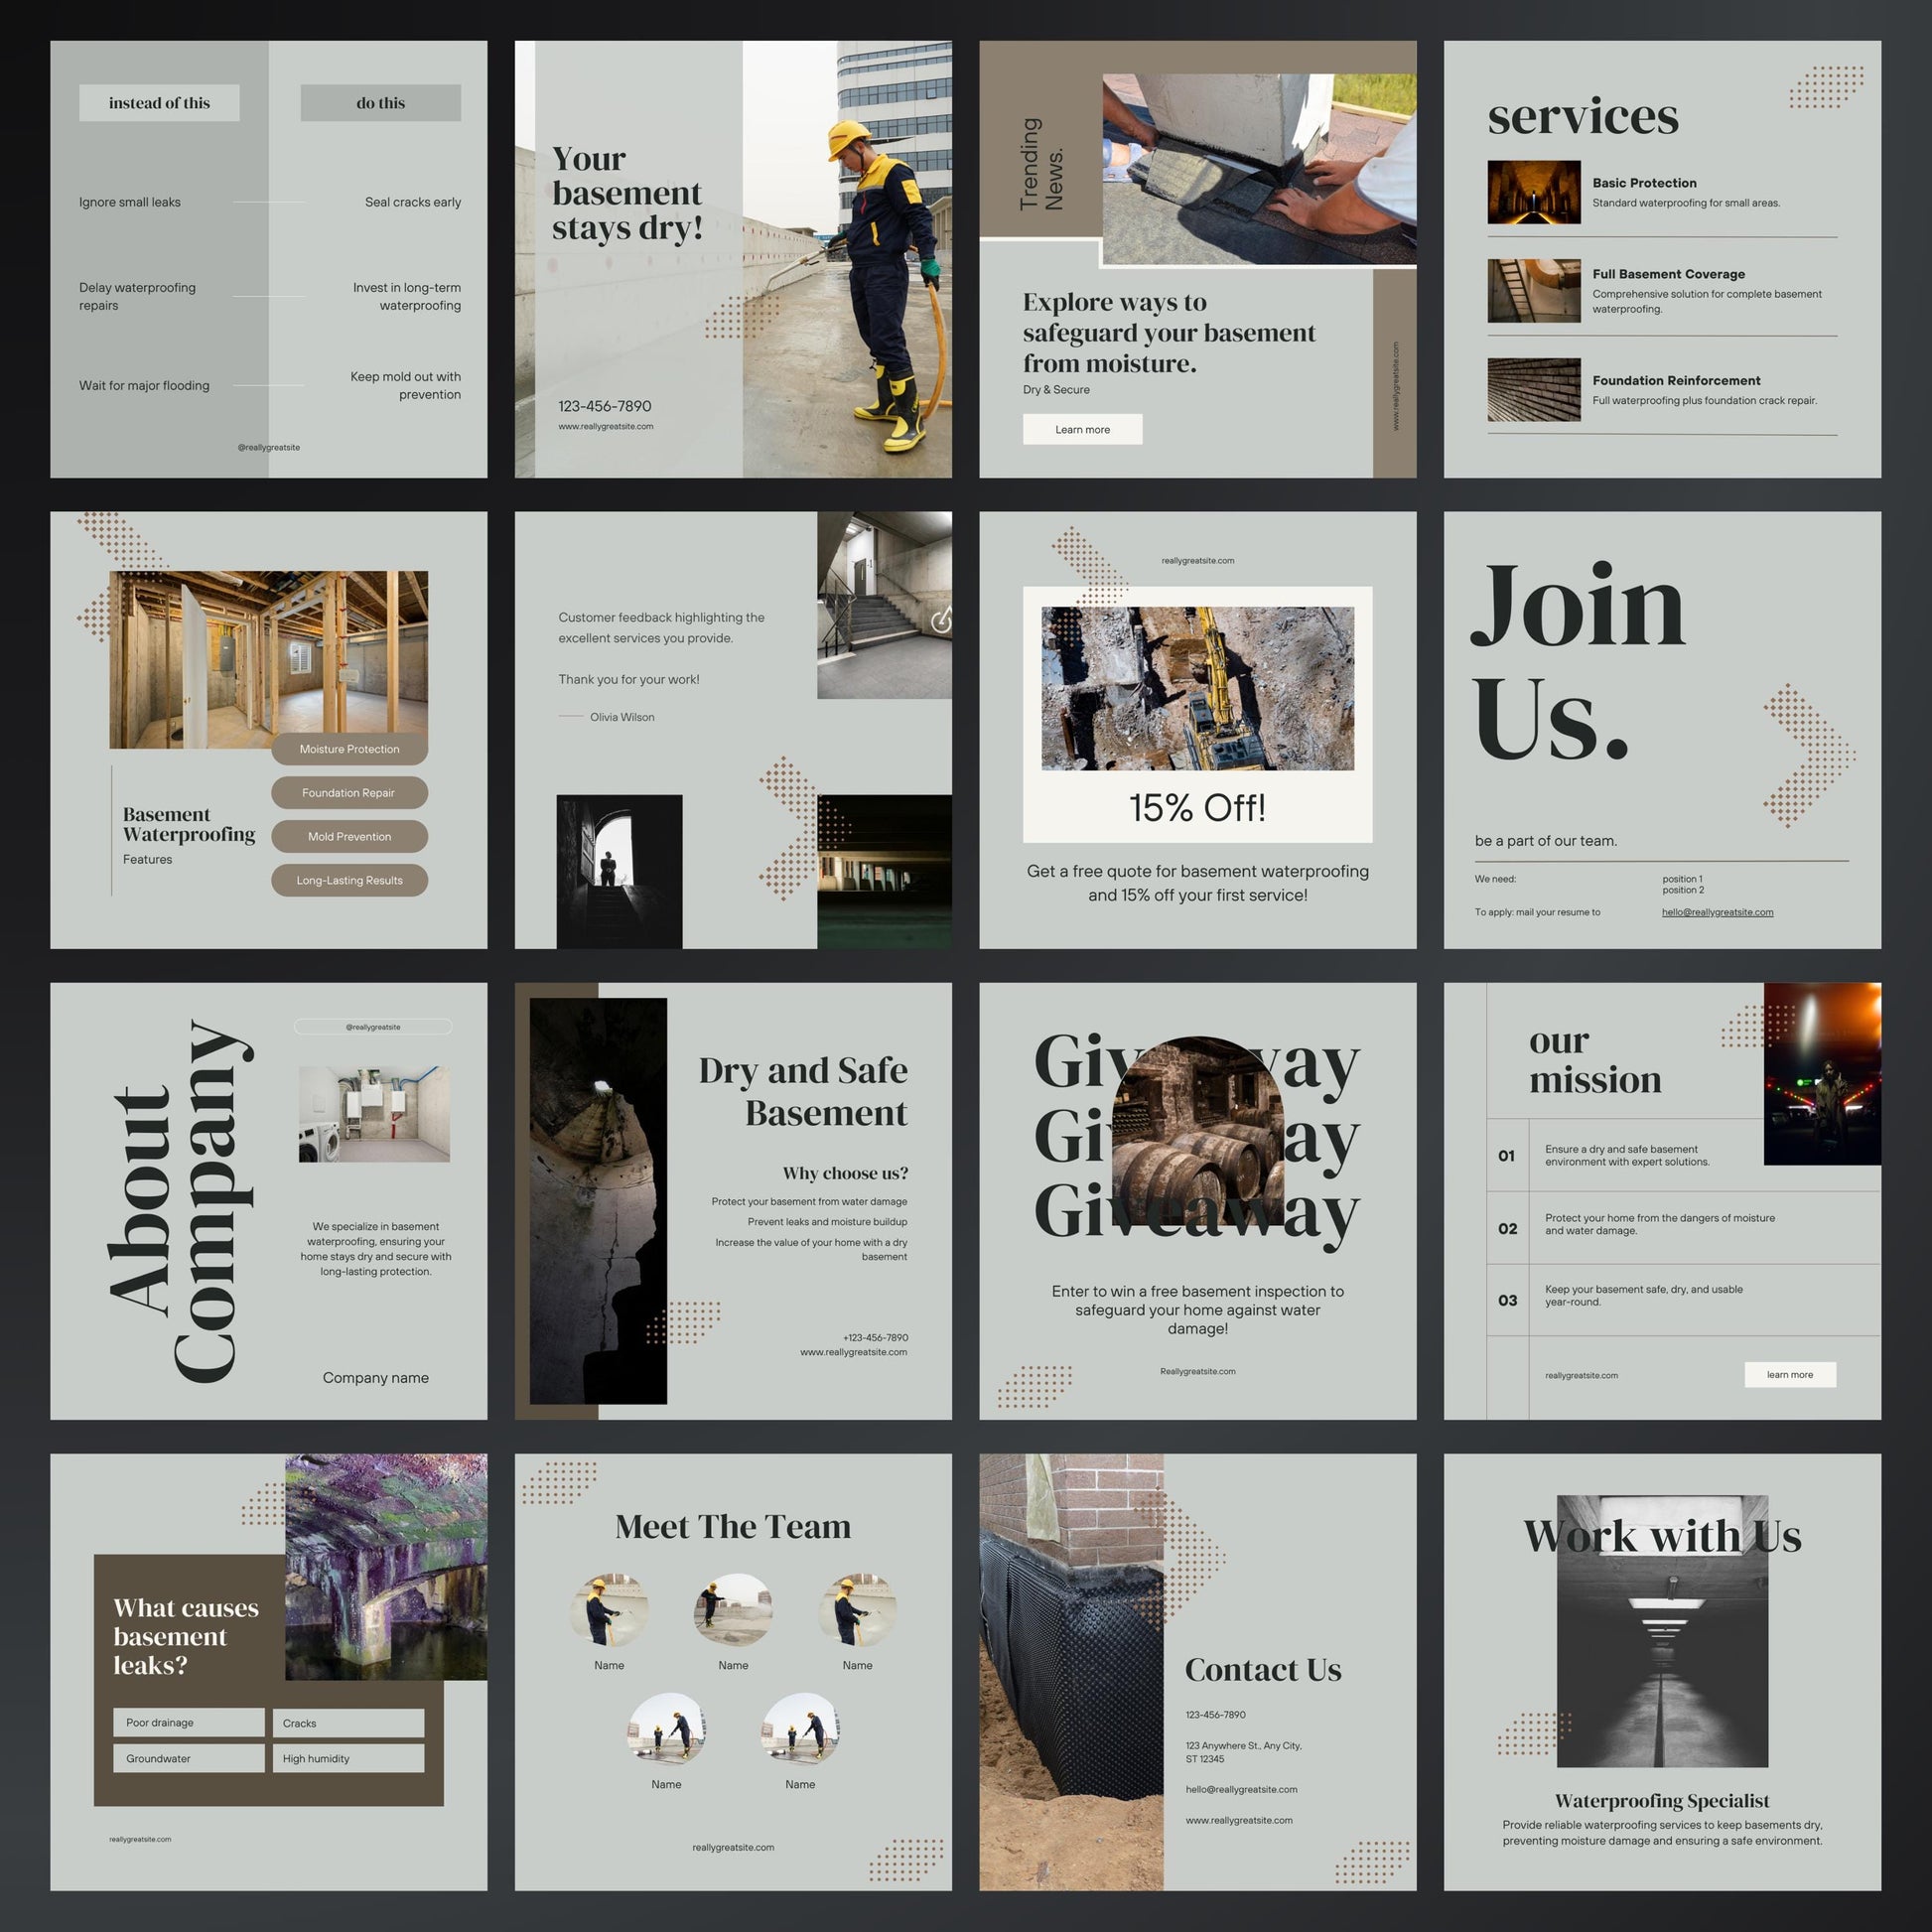The image size is (1932, 1932).
Task: Select the Basic Protection service thumbnail
Action: pyautogui.click(x=1533, y=192)
